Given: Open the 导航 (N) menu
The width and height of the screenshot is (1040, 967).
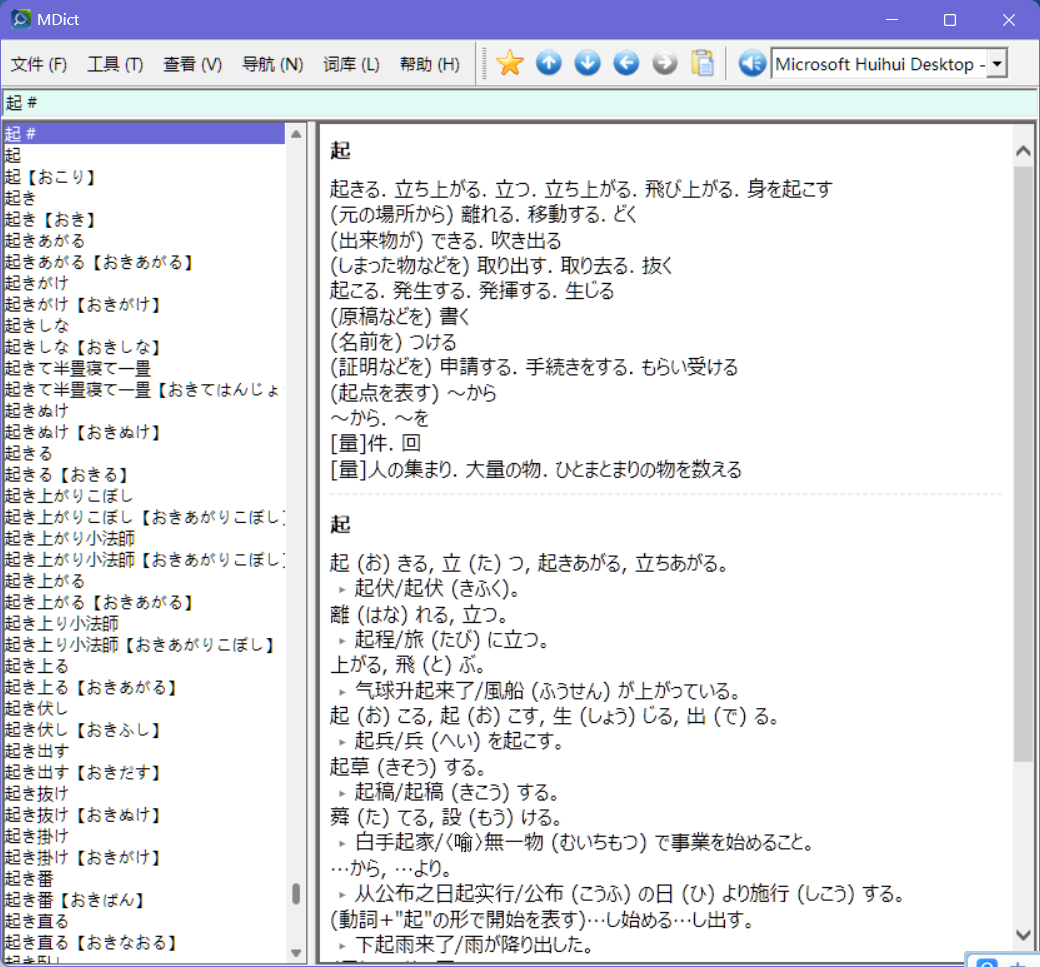Looking at the screenshot, I should point(273,64).
